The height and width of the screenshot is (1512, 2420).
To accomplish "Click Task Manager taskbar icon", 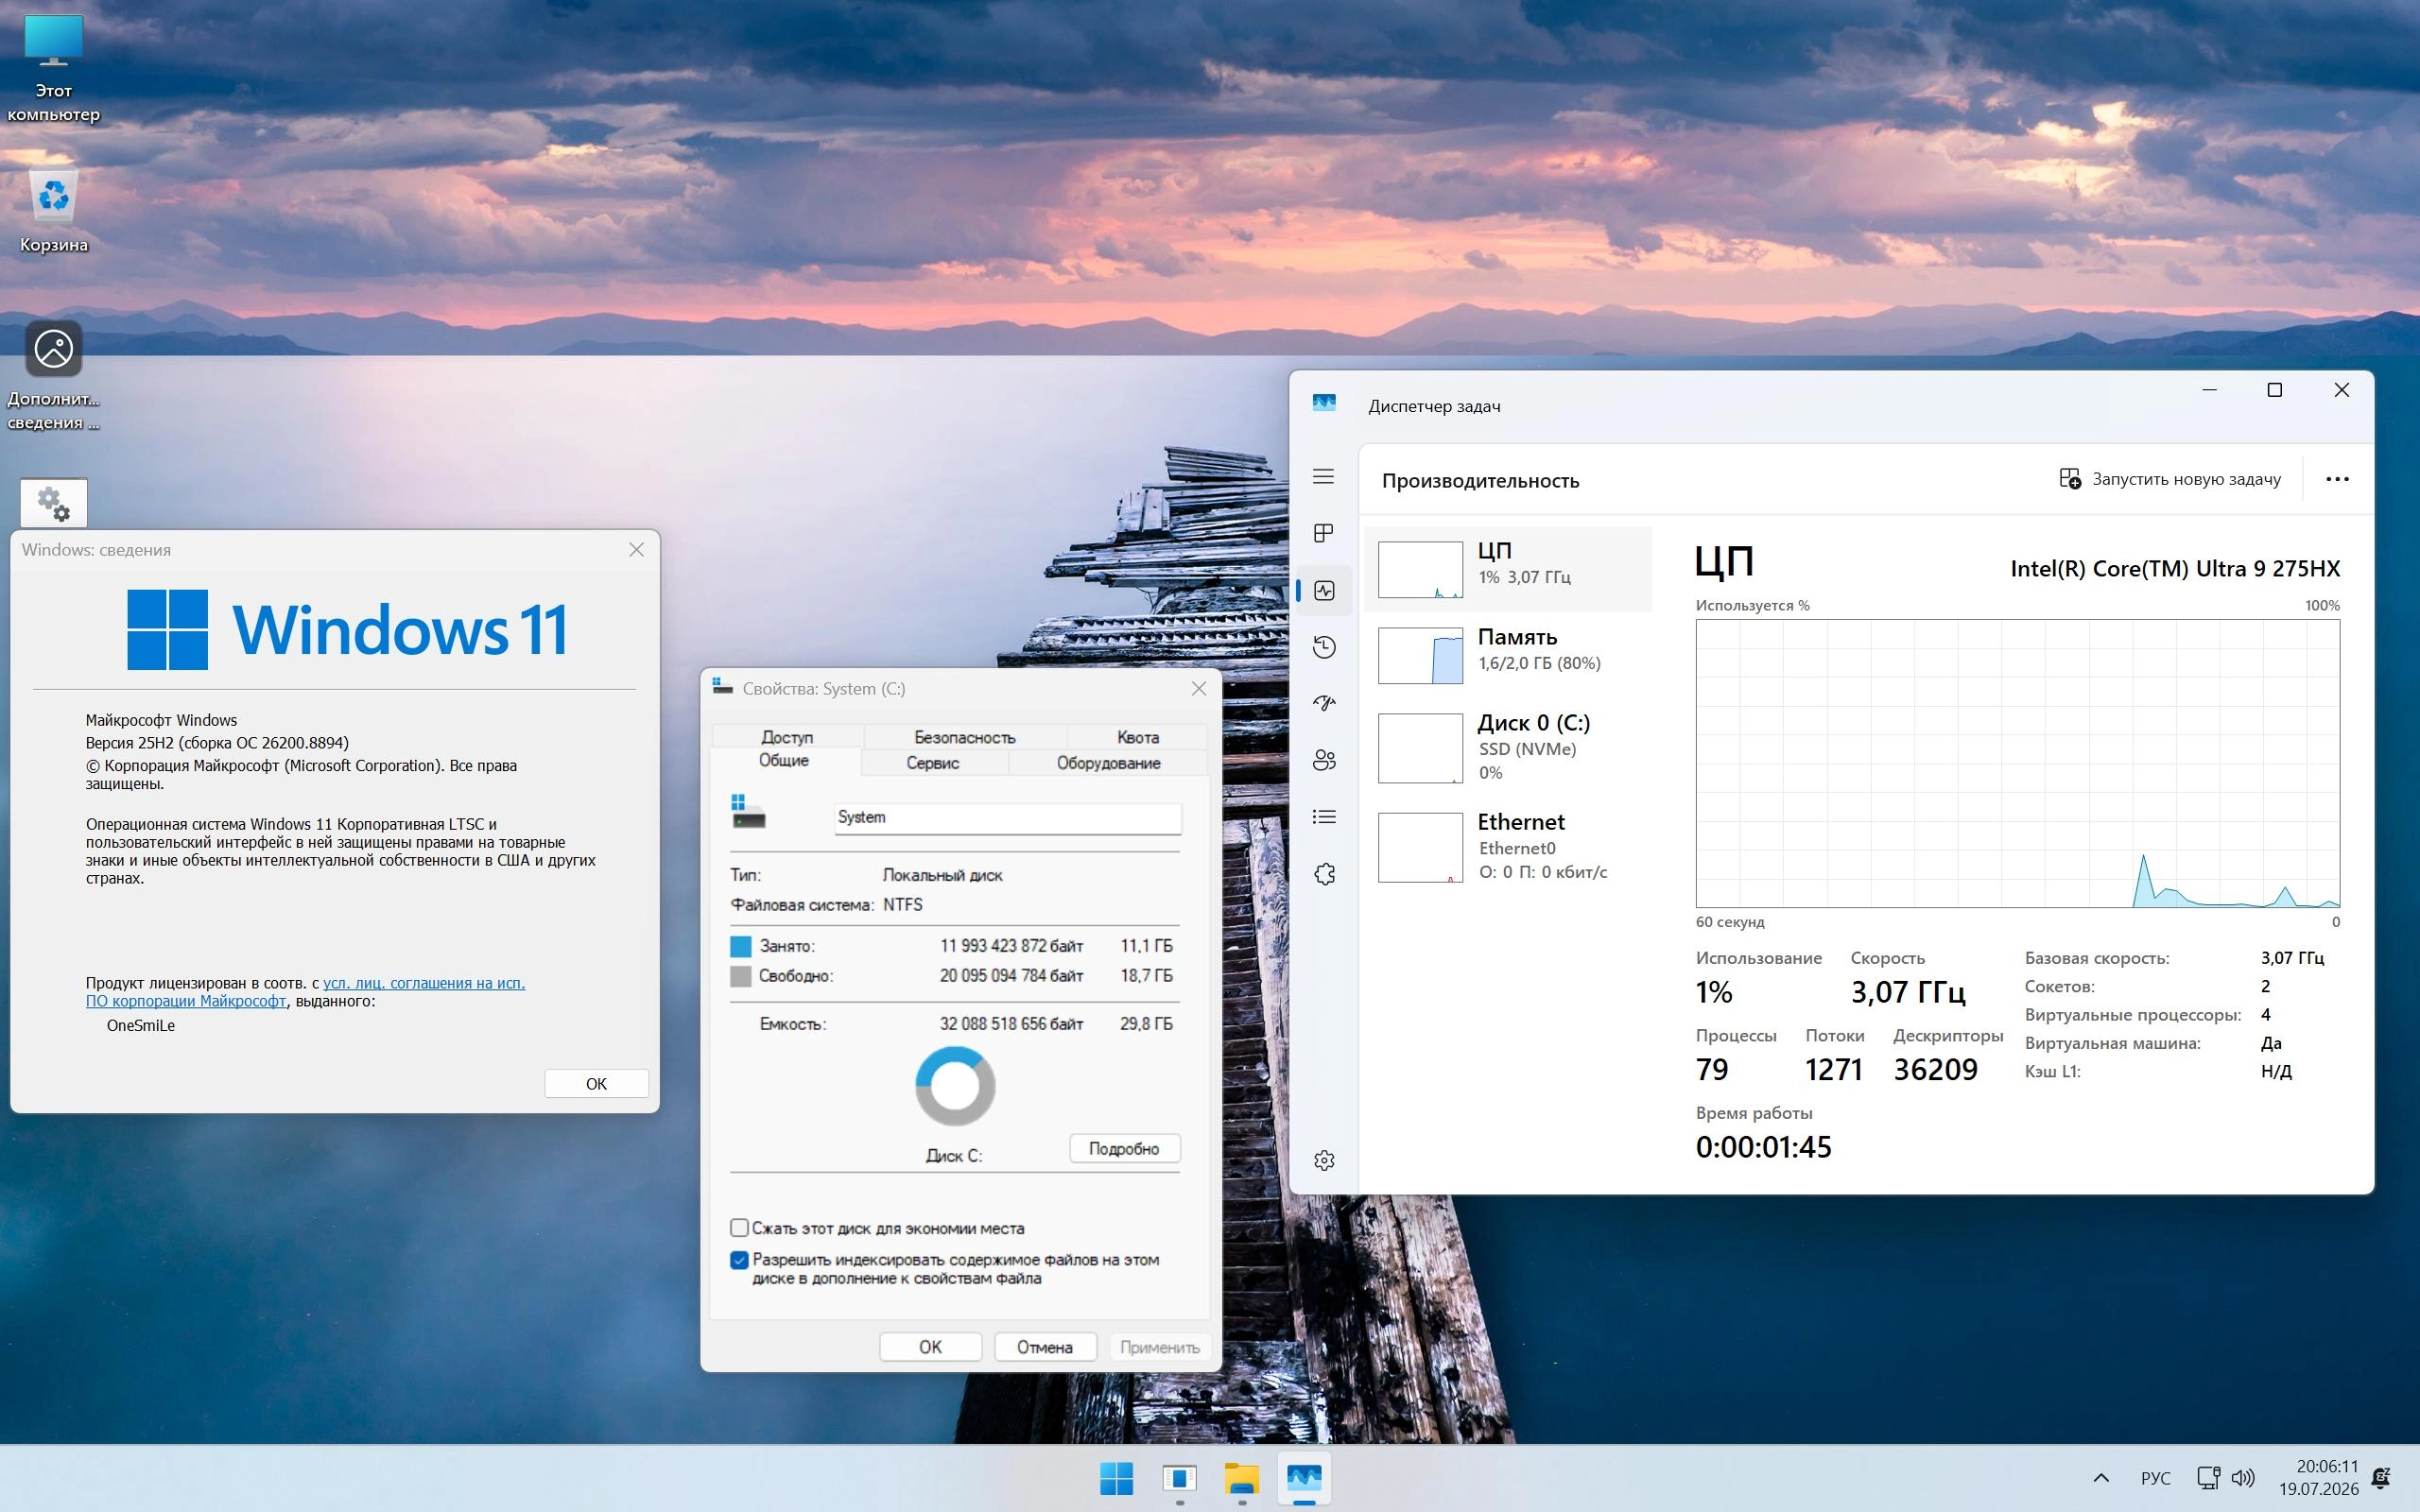I will pyautogui.click(x=1304, y=1478).
